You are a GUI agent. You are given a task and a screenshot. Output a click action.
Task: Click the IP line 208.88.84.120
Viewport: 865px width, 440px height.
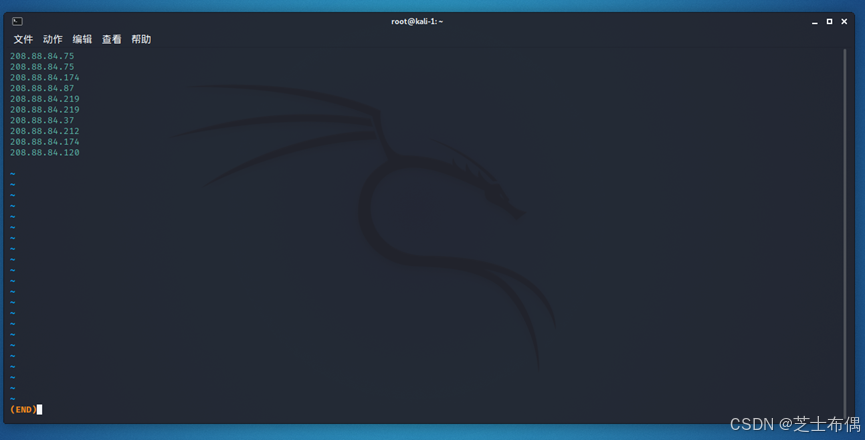[45, 153]
